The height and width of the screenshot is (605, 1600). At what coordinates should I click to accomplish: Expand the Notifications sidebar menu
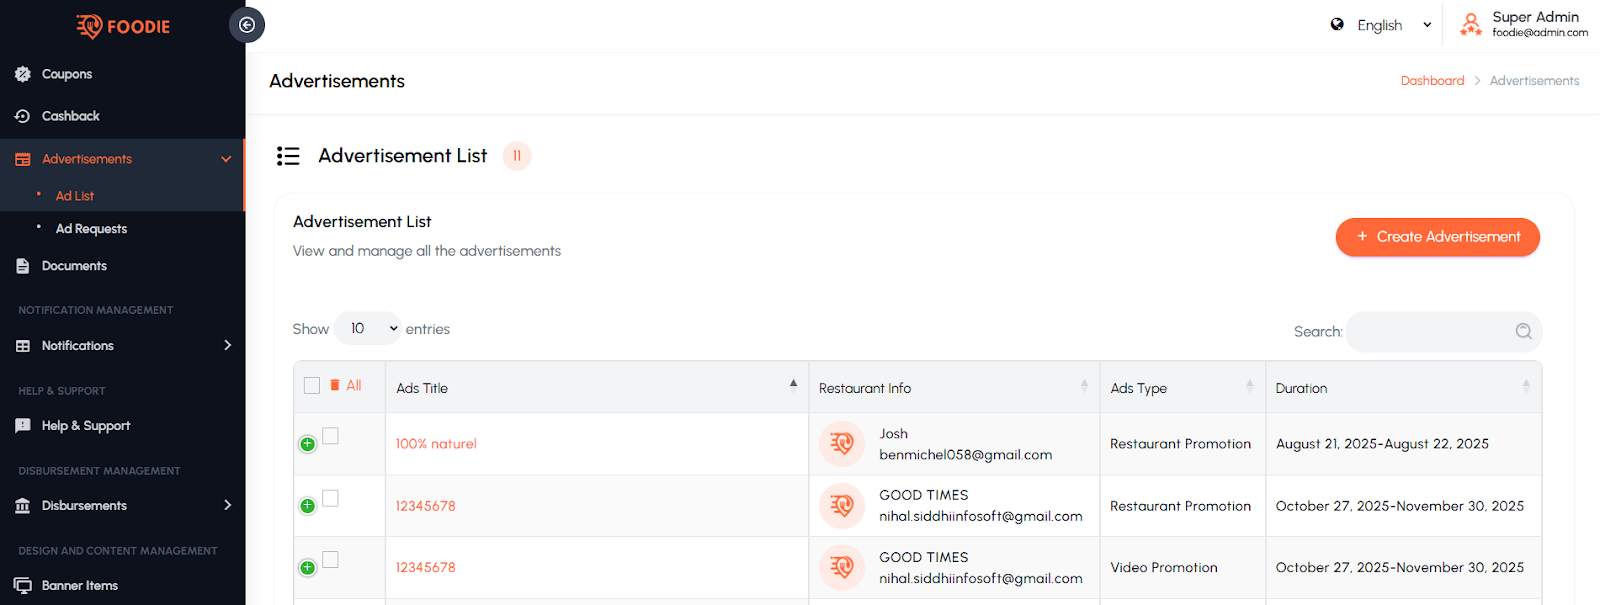coord(122,346)
